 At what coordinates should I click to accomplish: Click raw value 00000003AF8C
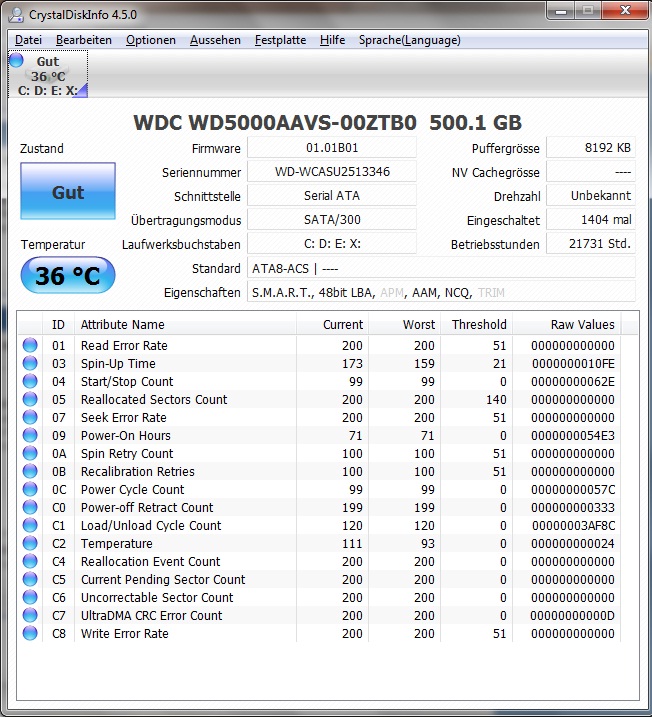[x=573, y=526]
